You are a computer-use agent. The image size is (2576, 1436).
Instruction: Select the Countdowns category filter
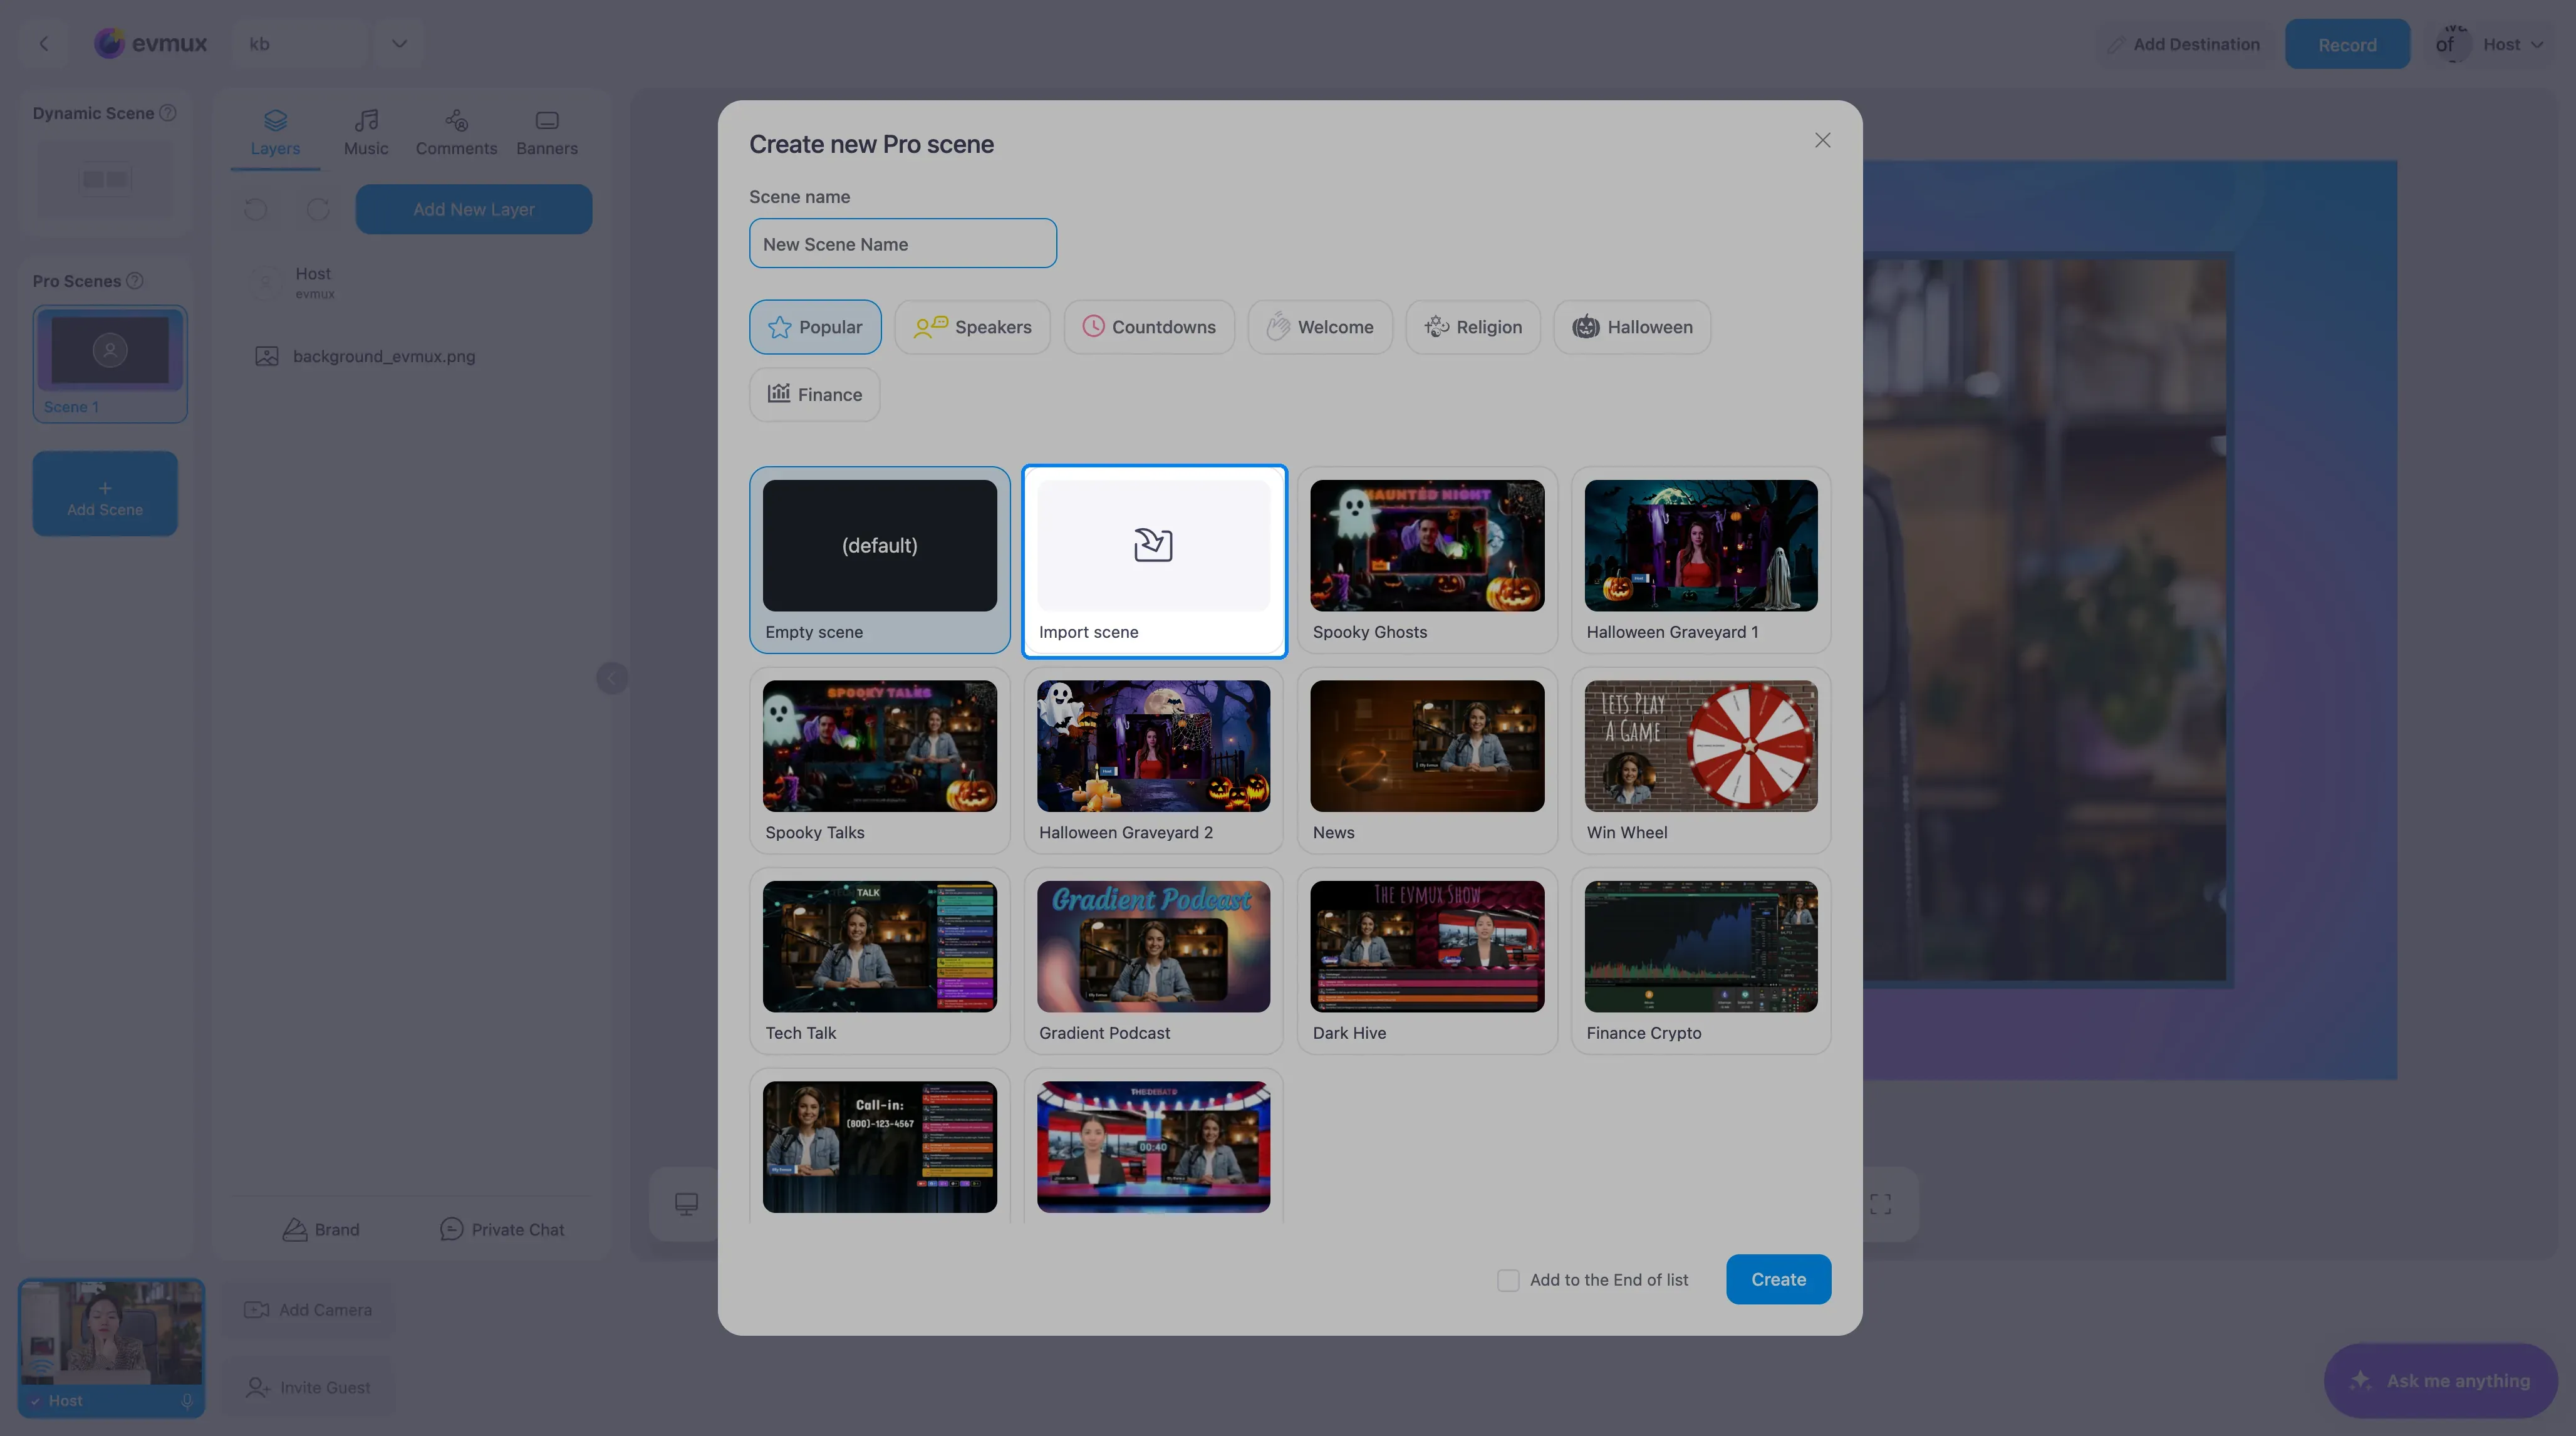(1148, 327)
